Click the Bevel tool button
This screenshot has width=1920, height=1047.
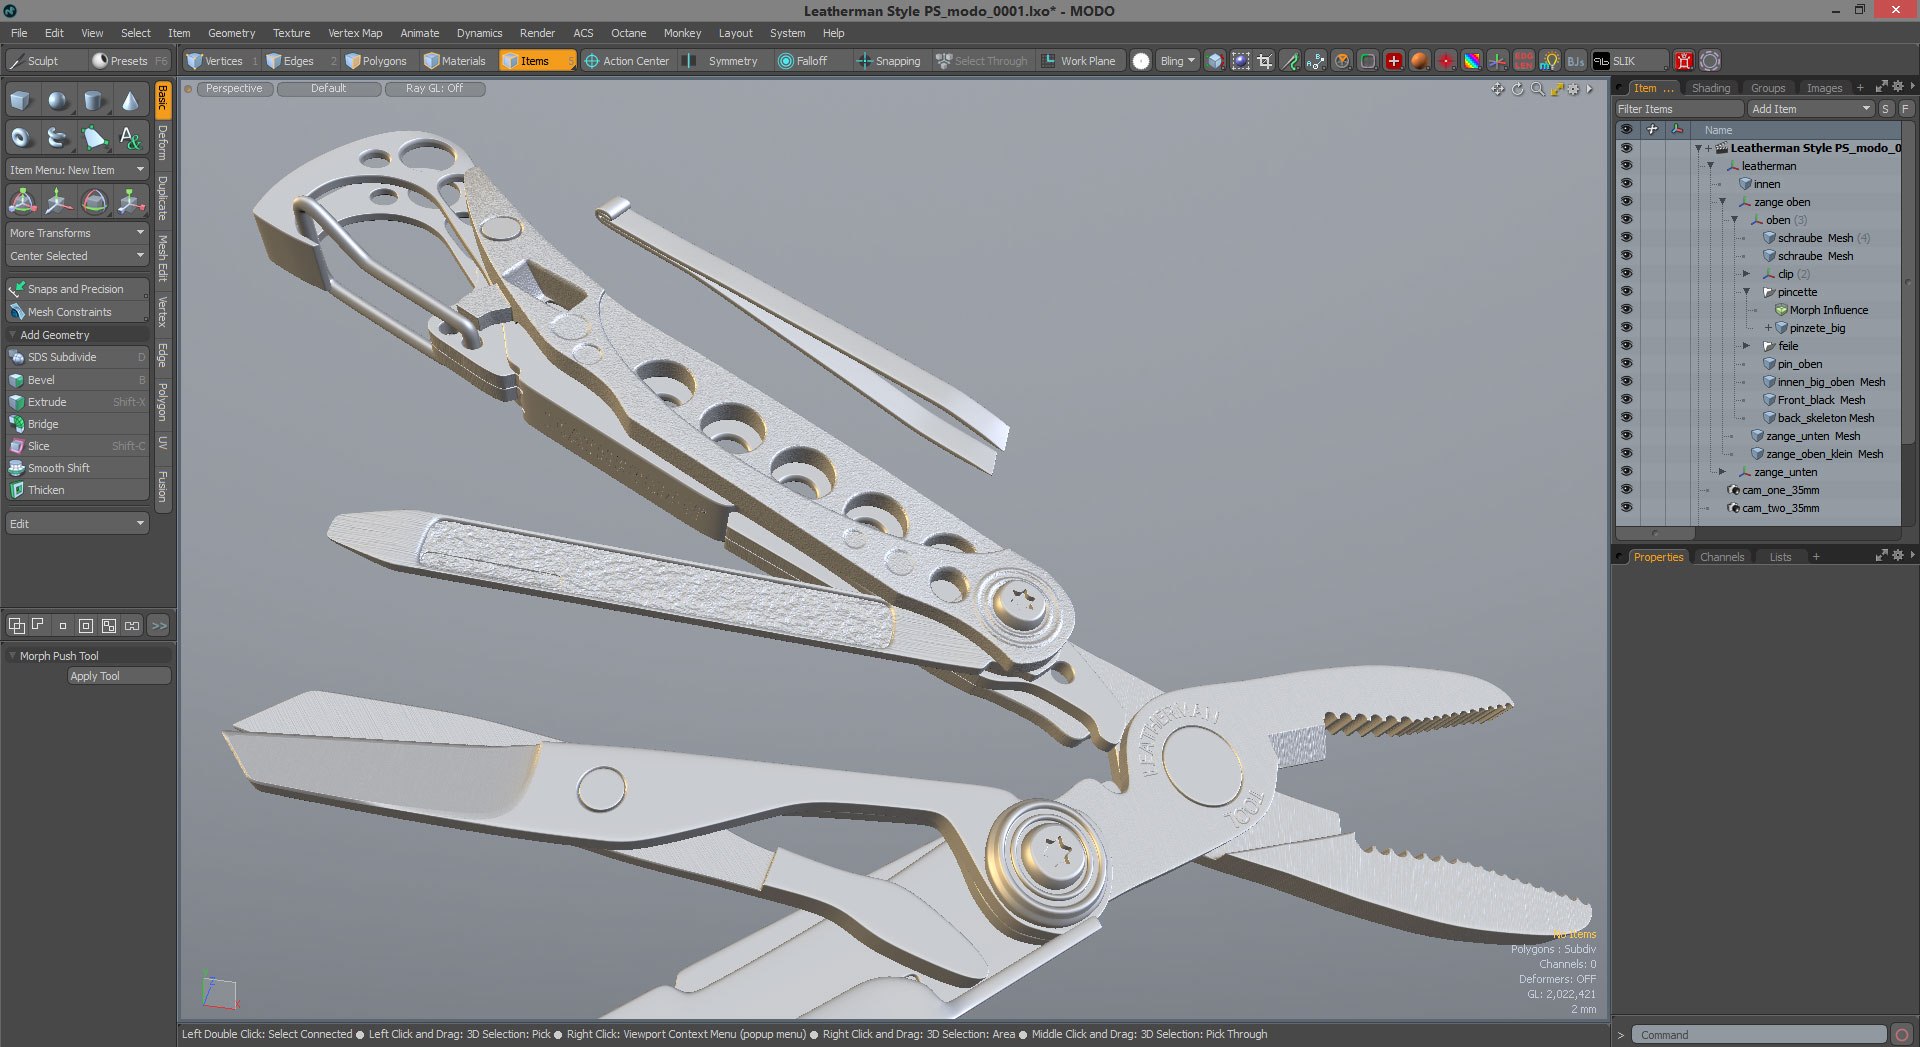[77, 380]
